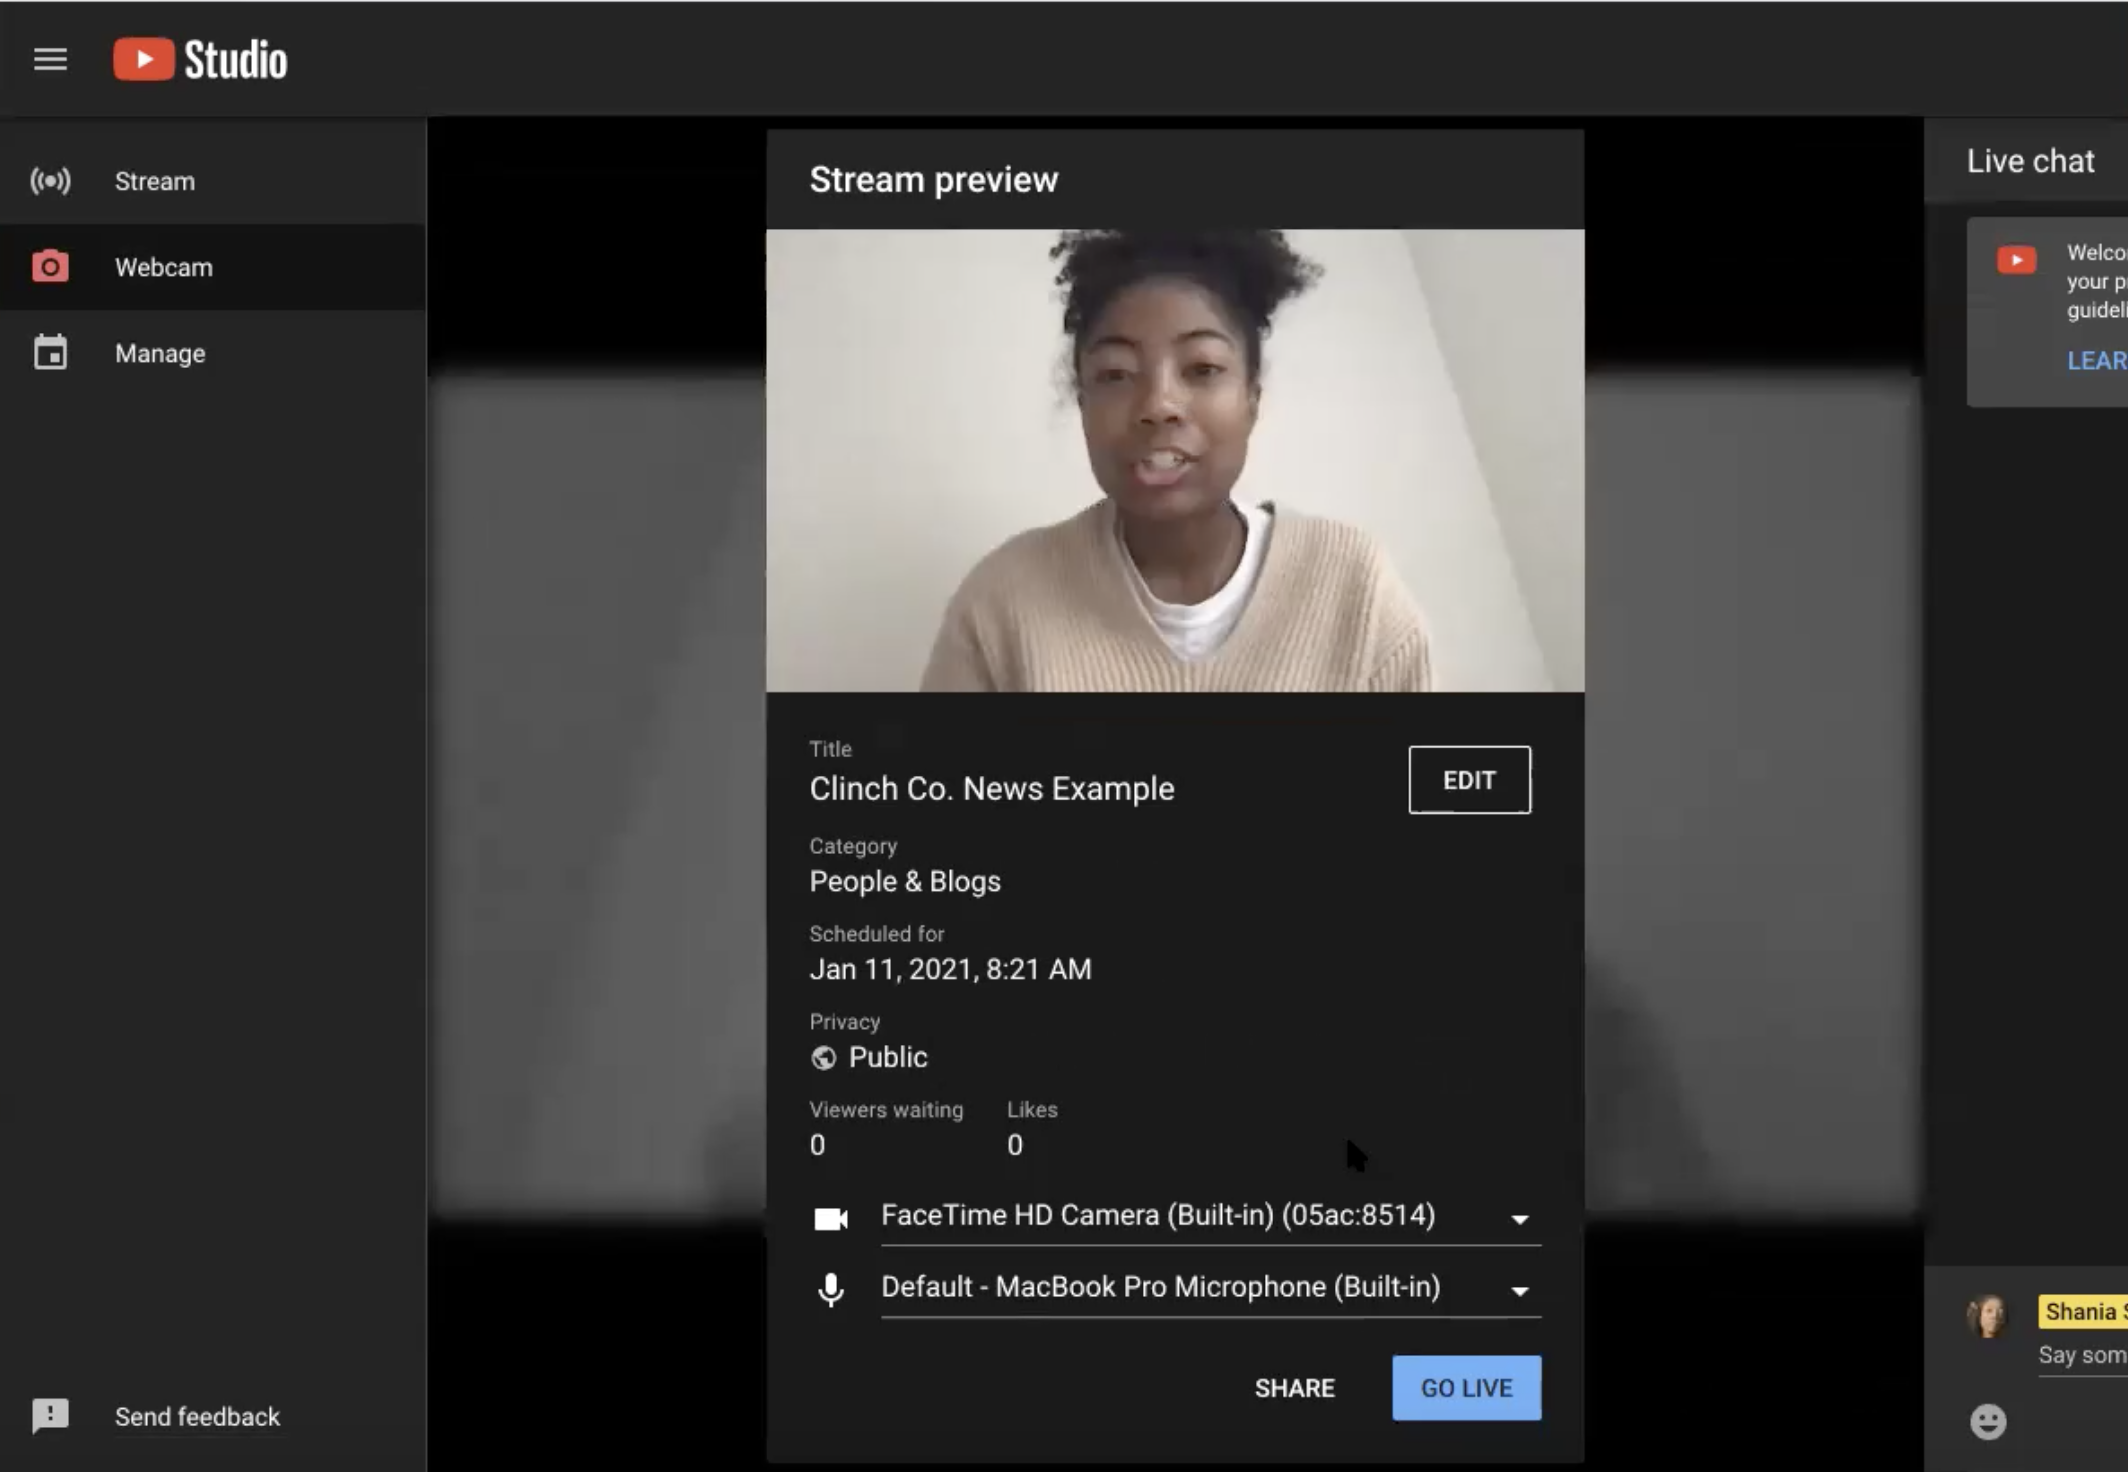Select the FaceTime HD Camera field
The image size is (2128, 1472).
(x=1157, y=1216)
